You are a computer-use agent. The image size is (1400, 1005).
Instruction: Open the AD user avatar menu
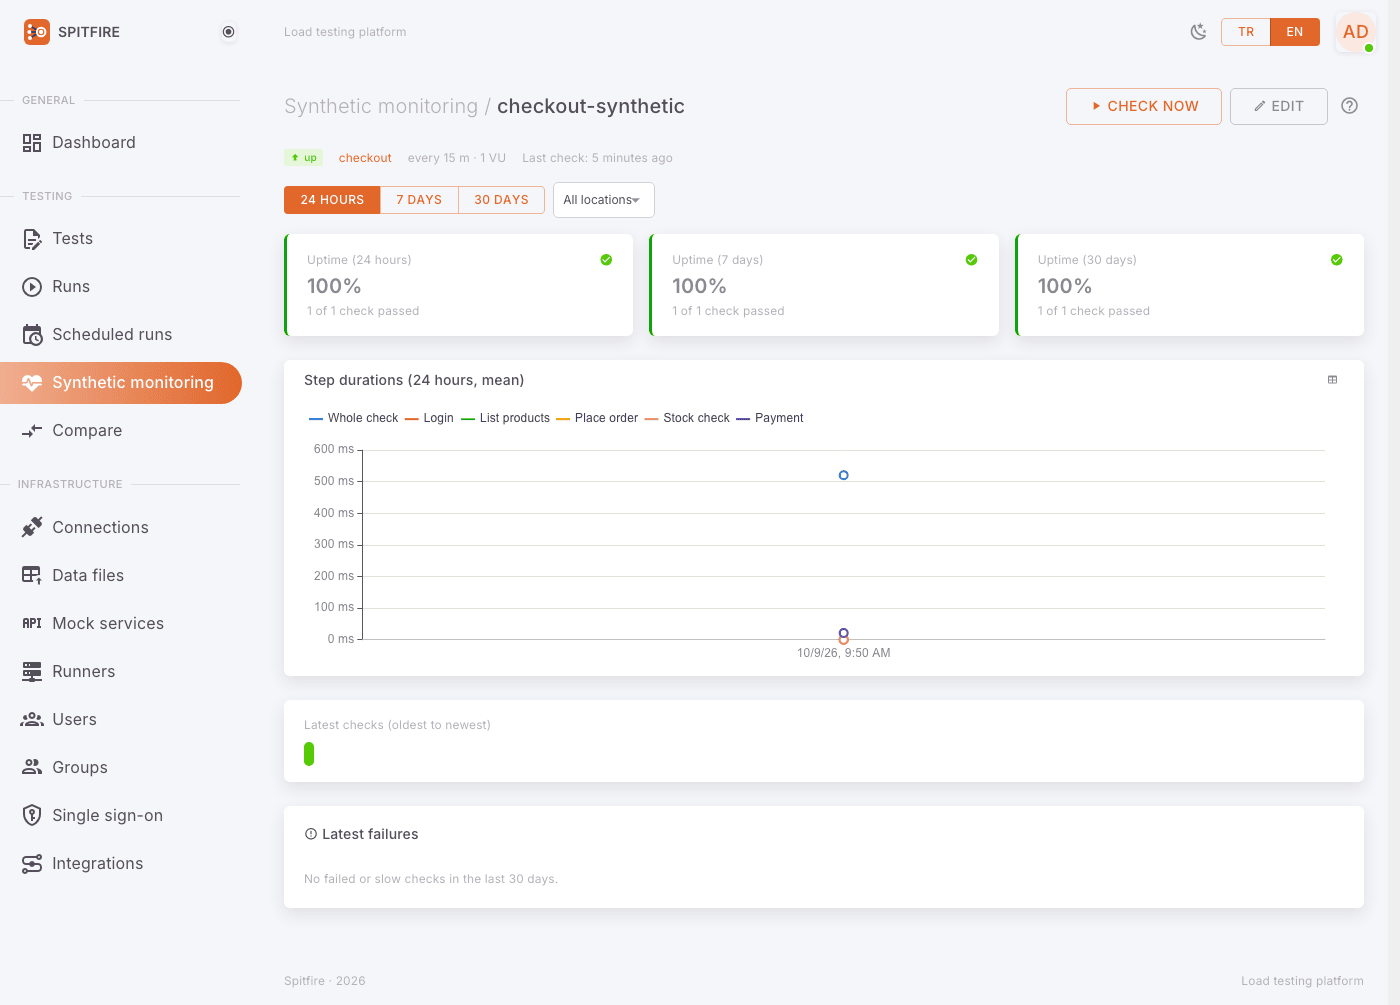1356,32
